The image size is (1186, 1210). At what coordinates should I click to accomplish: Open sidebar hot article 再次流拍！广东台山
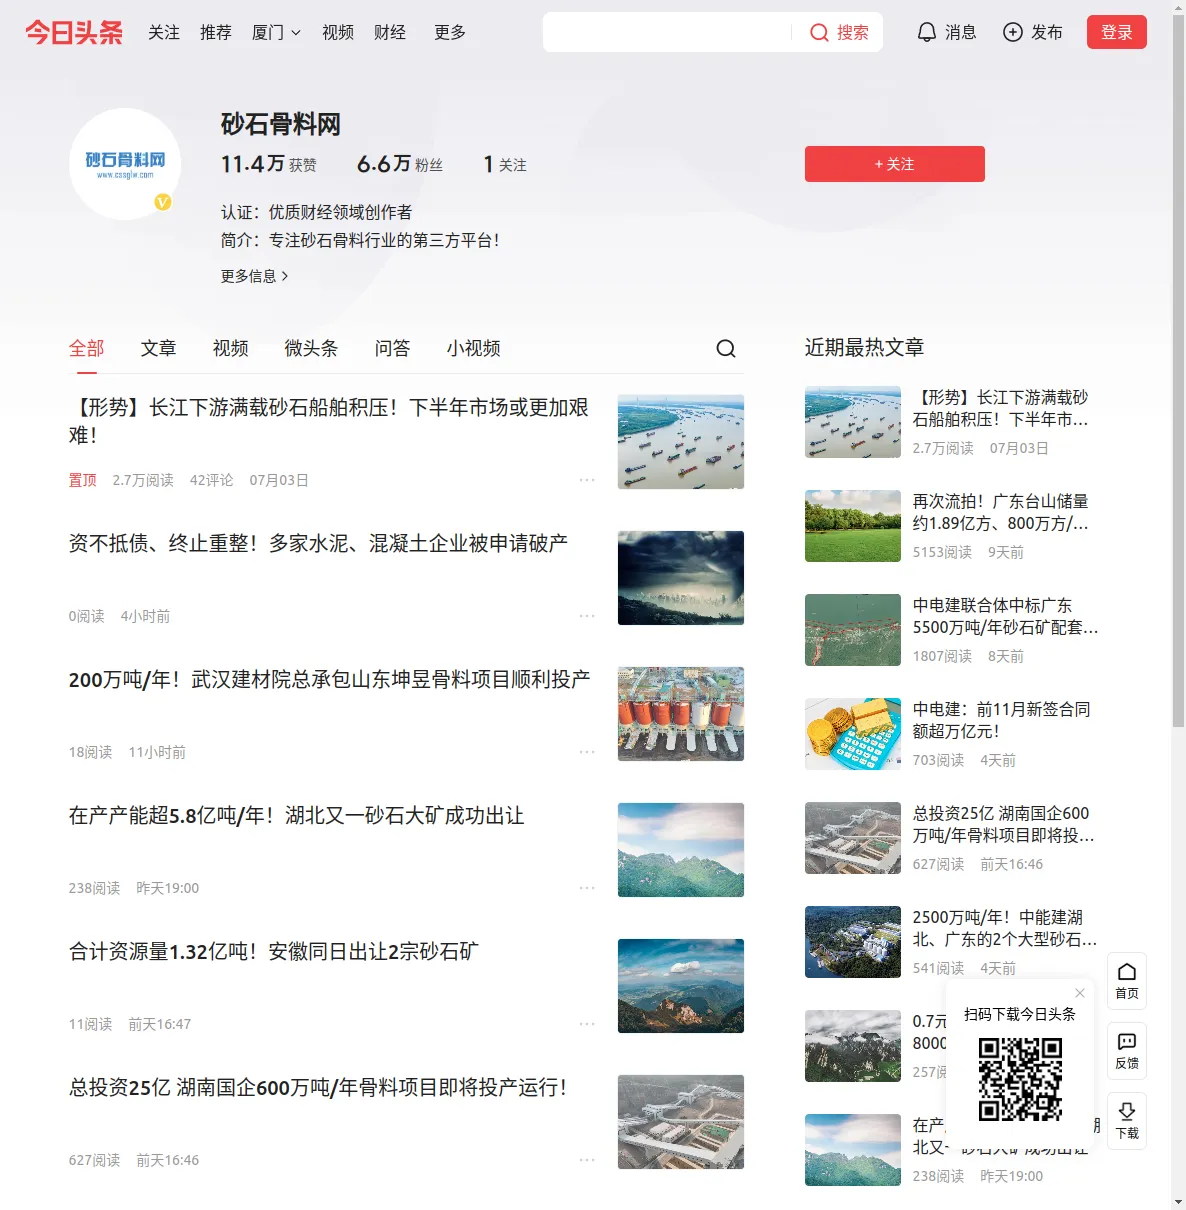(1001, 512)
